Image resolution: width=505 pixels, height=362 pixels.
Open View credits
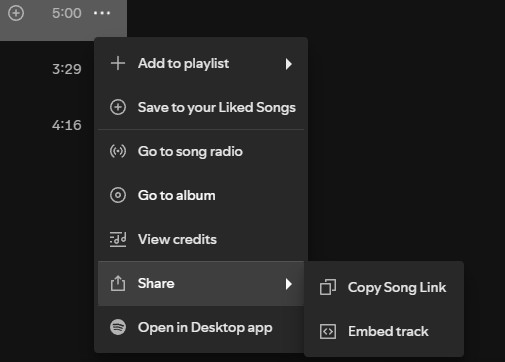coord(201,239)
